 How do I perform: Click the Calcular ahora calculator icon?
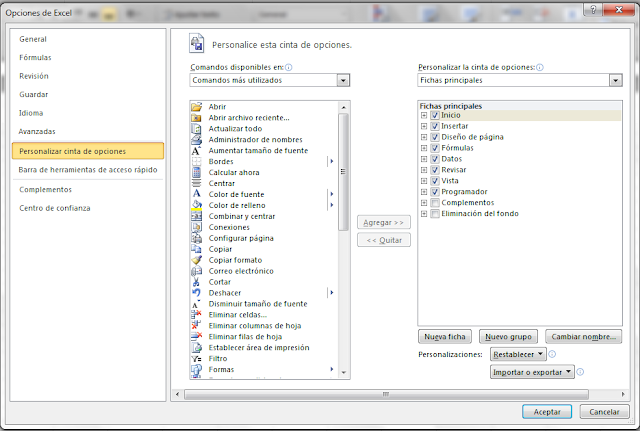coord(197,173)
